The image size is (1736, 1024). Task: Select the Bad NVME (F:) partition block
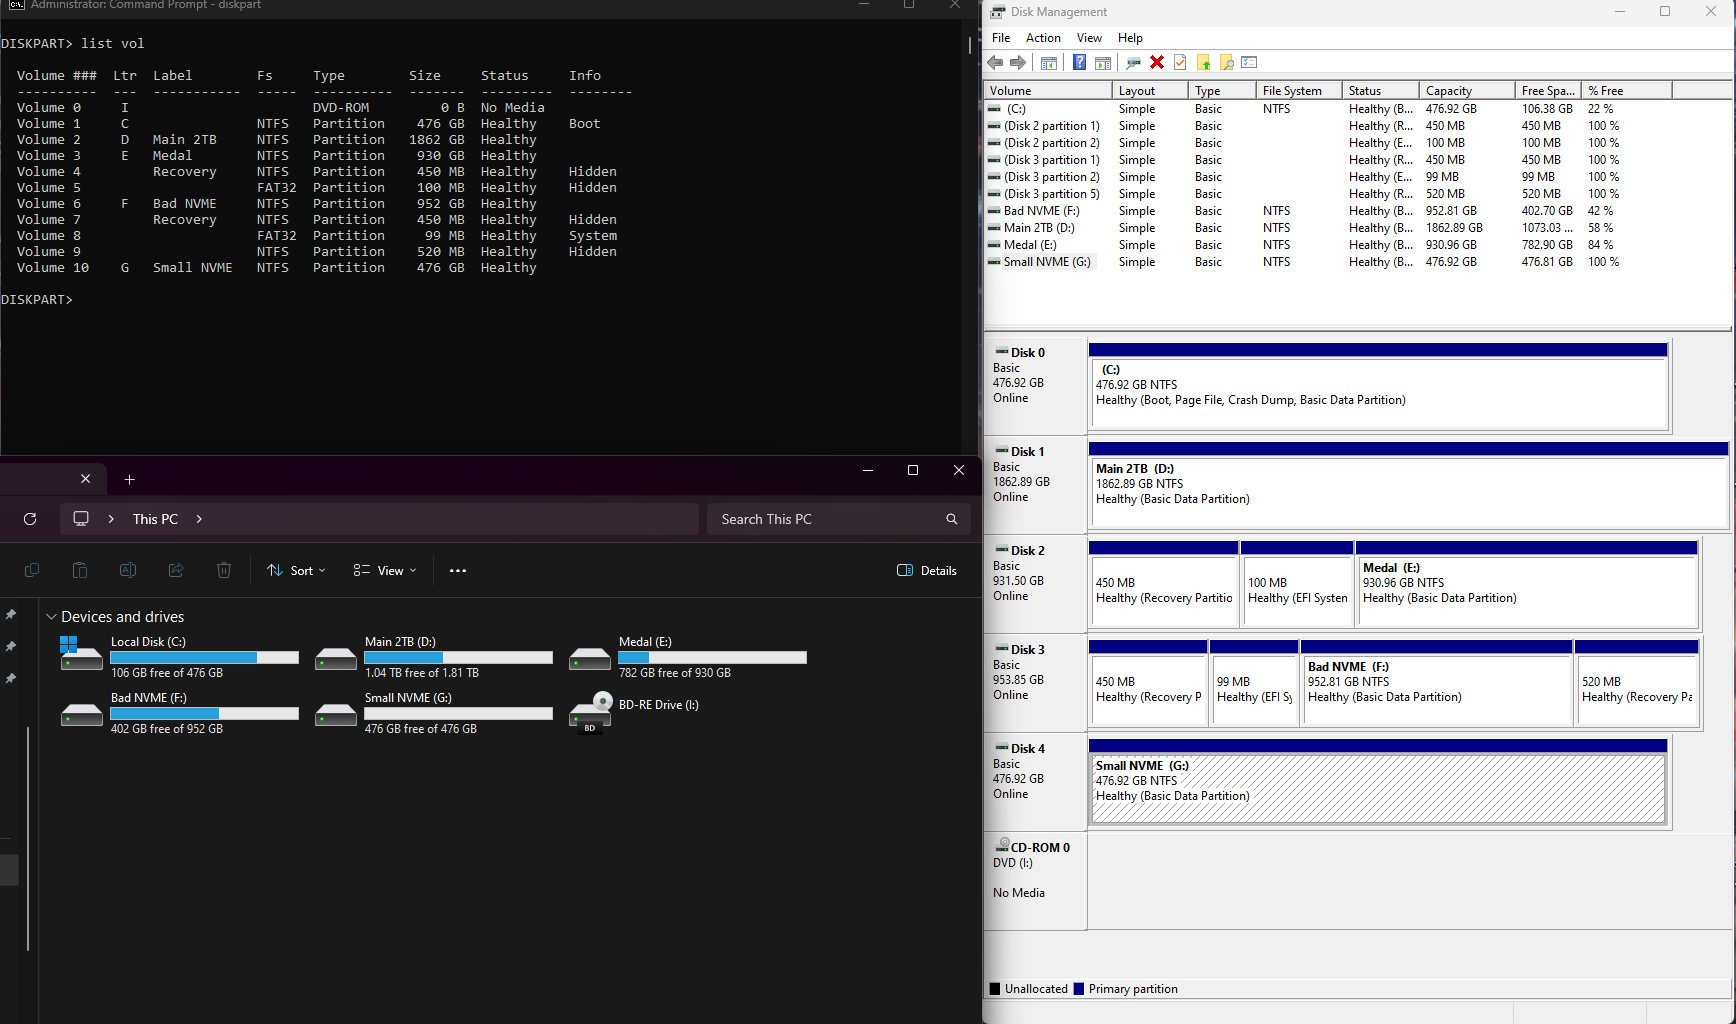[x=1436, y=683]
